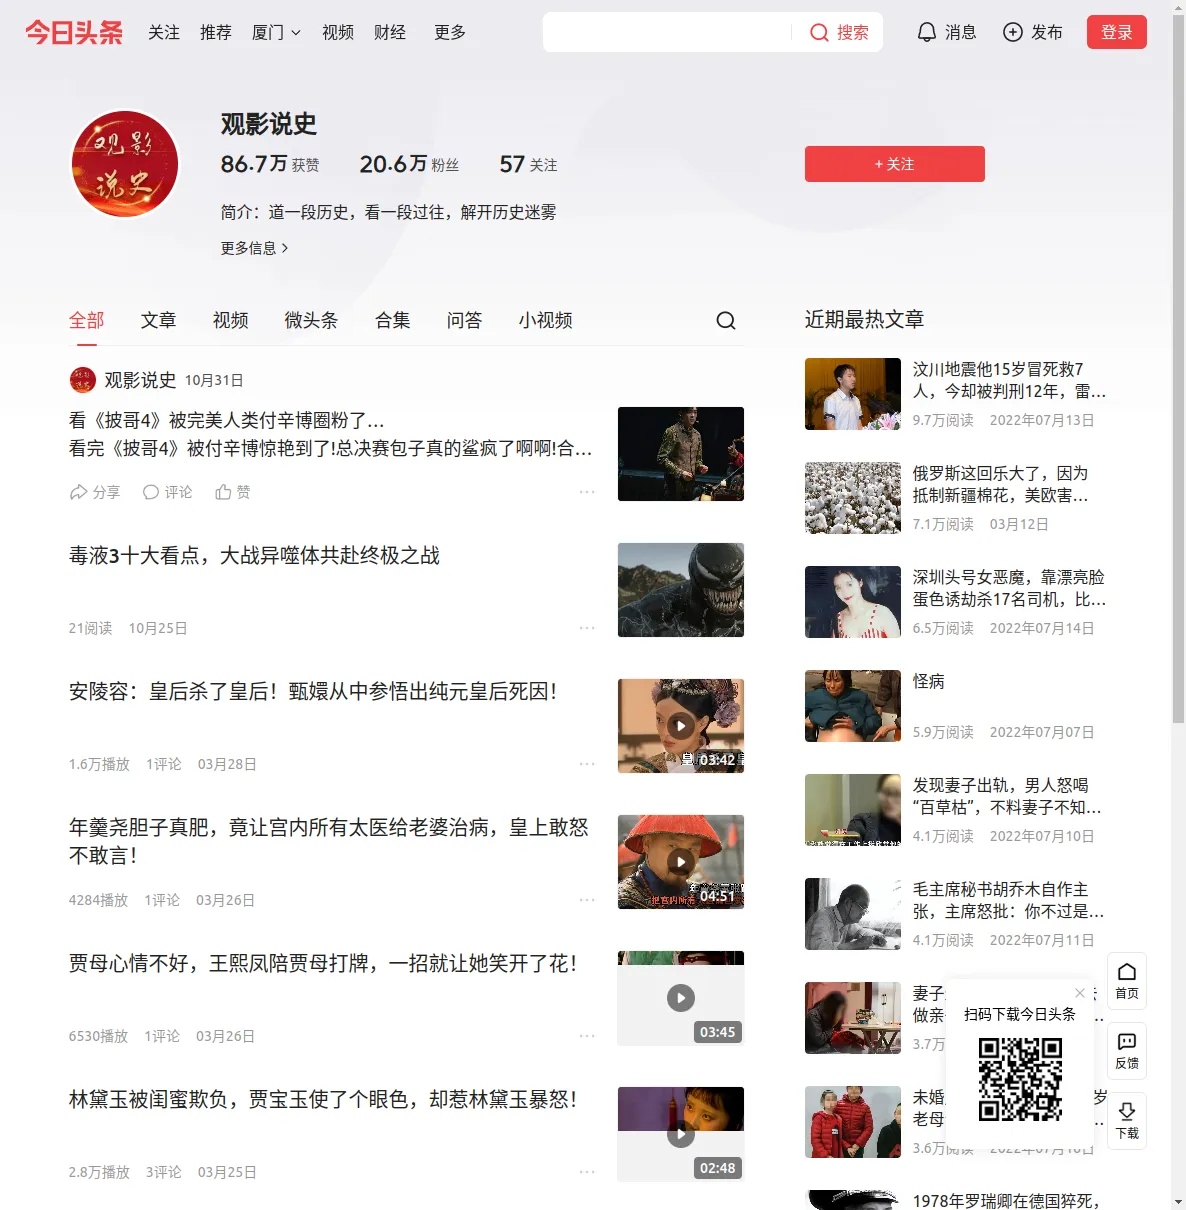Switch to the 问答 tab

465,320
